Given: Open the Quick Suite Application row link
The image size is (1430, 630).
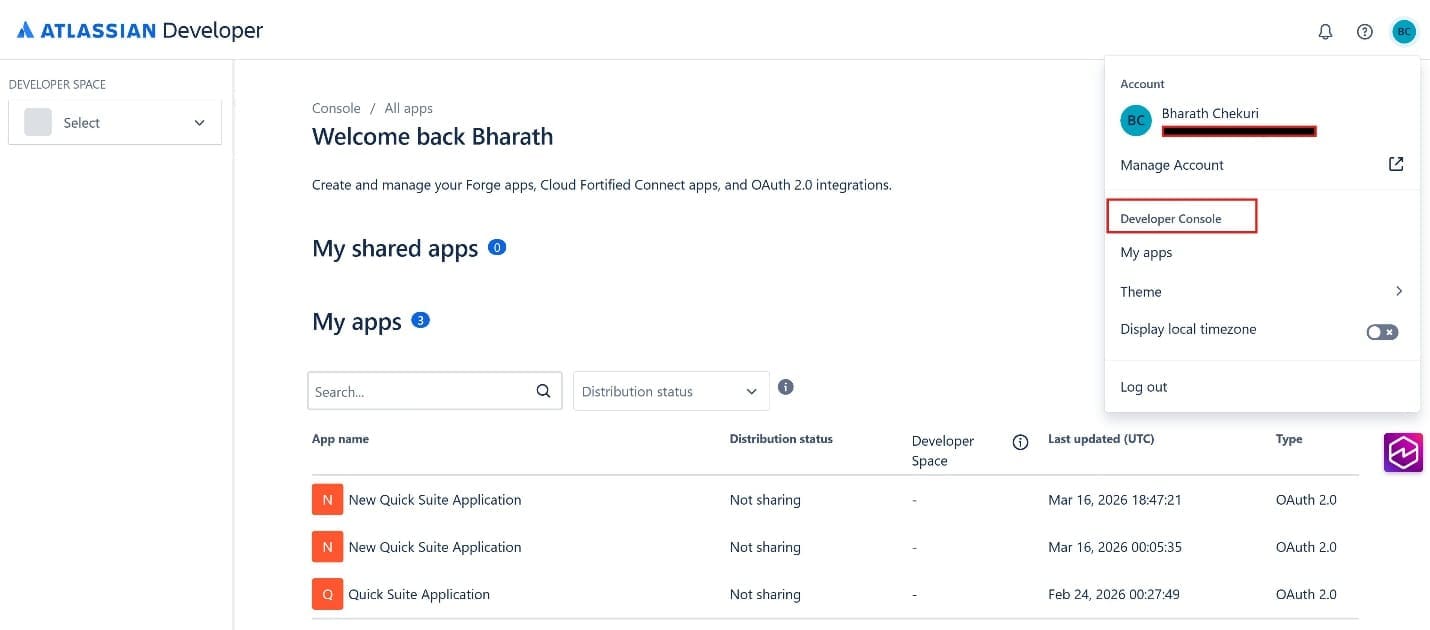Looking at the screenshot, I should [x=419, y=594].
